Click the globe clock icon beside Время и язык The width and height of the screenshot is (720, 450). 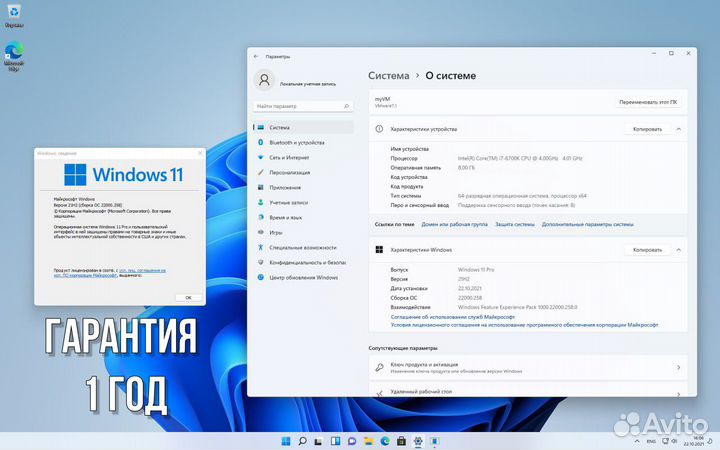tap(260, 217)
